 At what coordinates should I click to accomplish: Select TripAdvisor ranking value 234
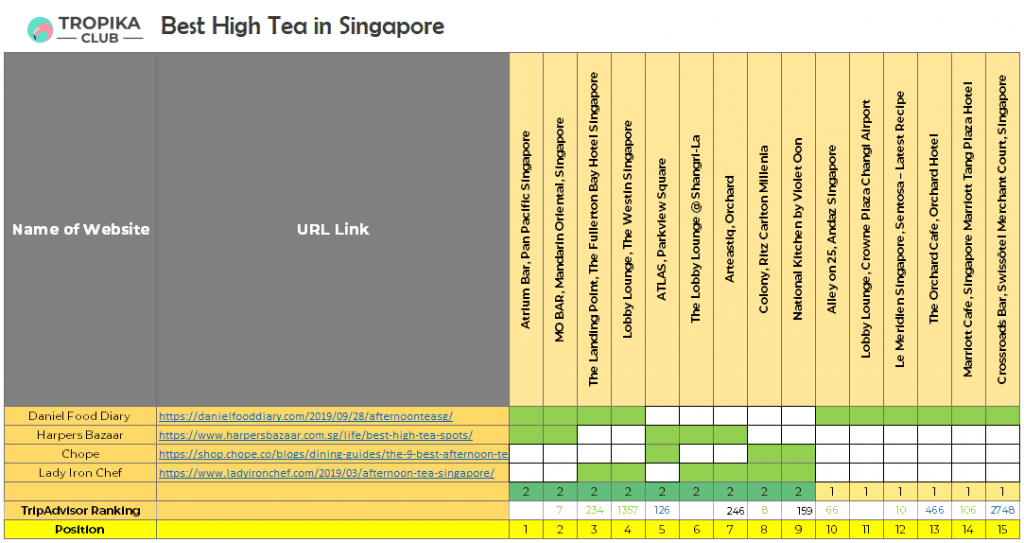(x=594, y=510)
